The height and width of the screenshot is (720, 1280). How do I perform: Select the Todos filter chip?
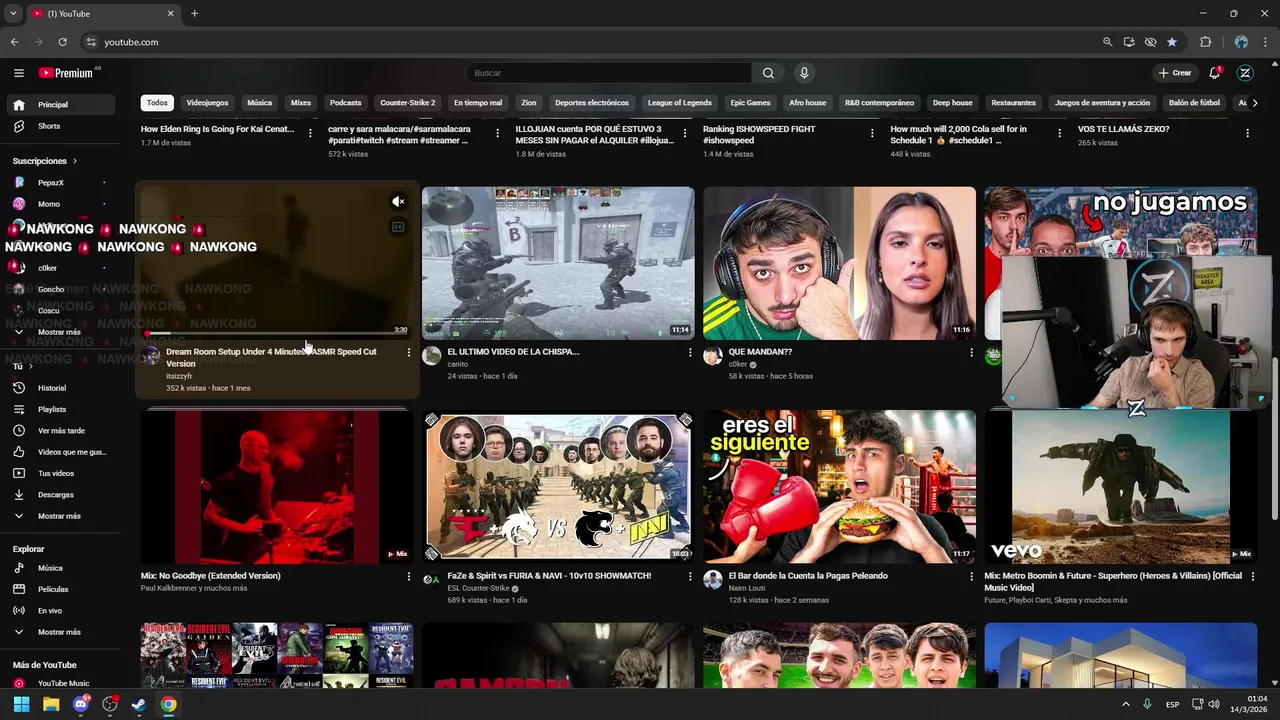point(157,103)
